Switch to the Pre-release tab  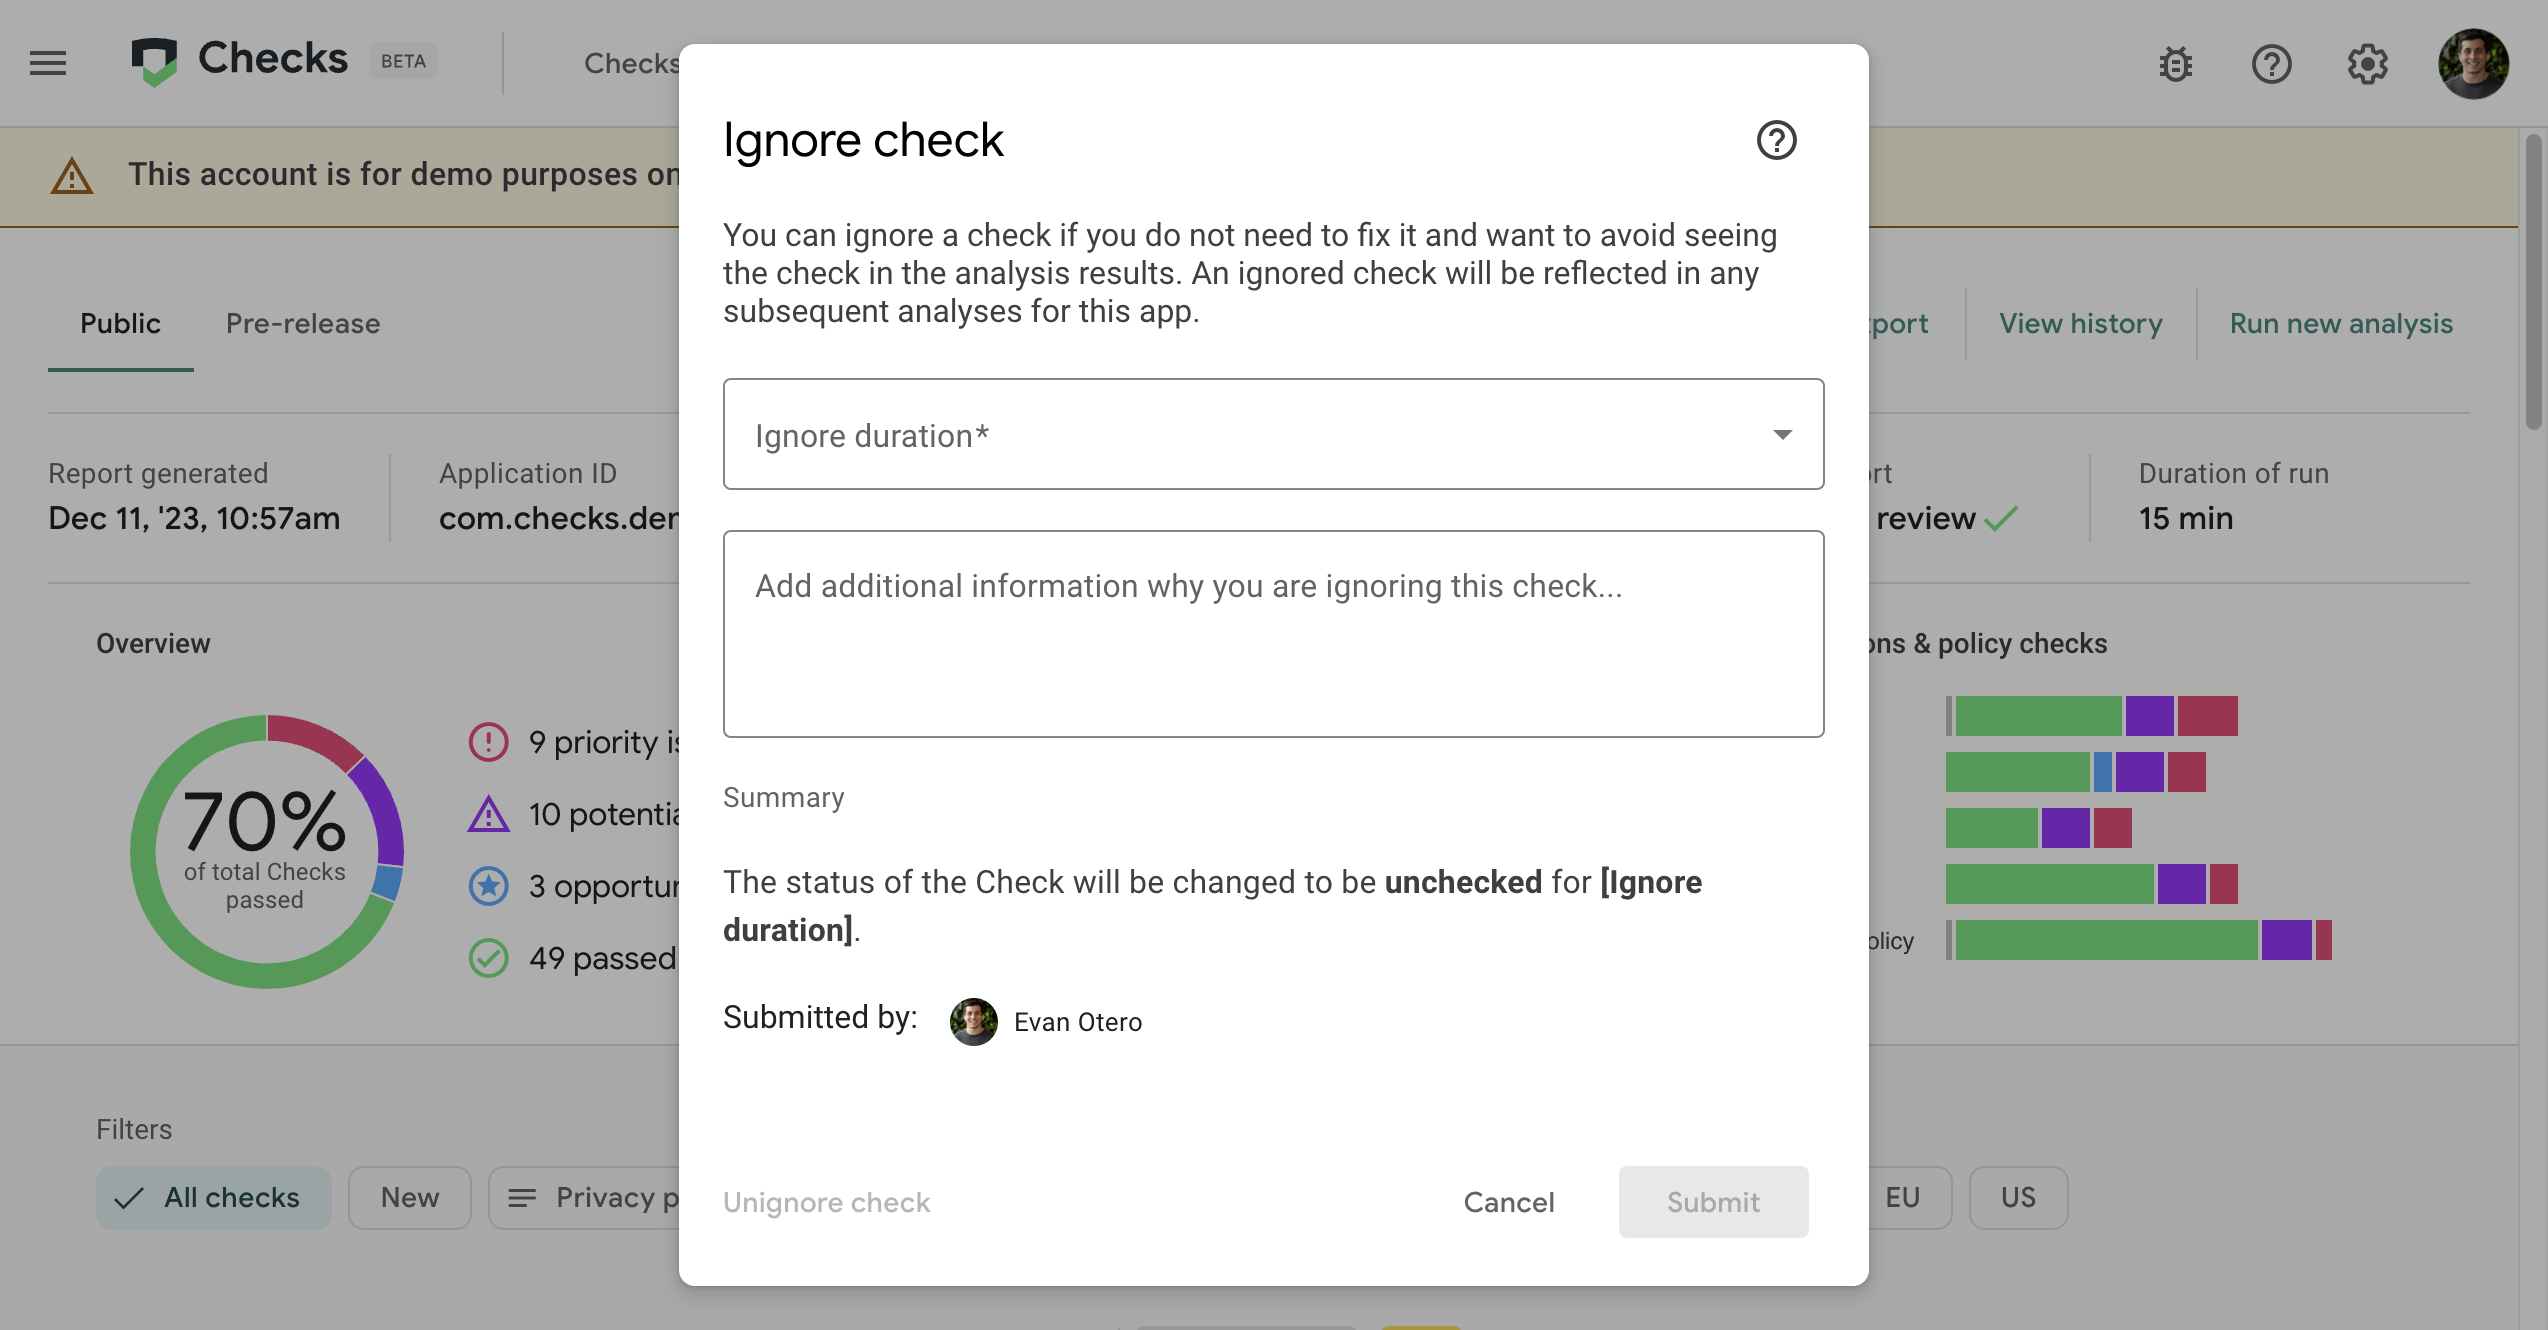click(302, 324)
